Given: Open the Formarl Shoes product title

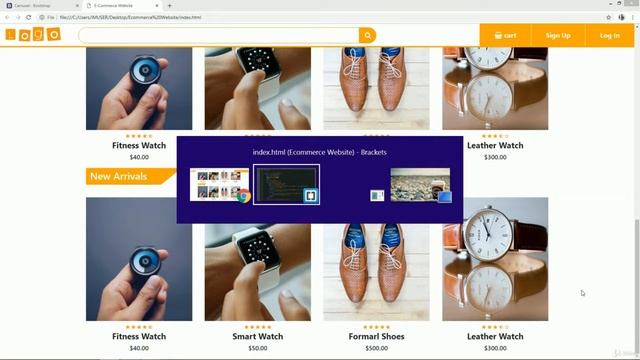Looking at the screenshot, I should (x=376, y=336).
